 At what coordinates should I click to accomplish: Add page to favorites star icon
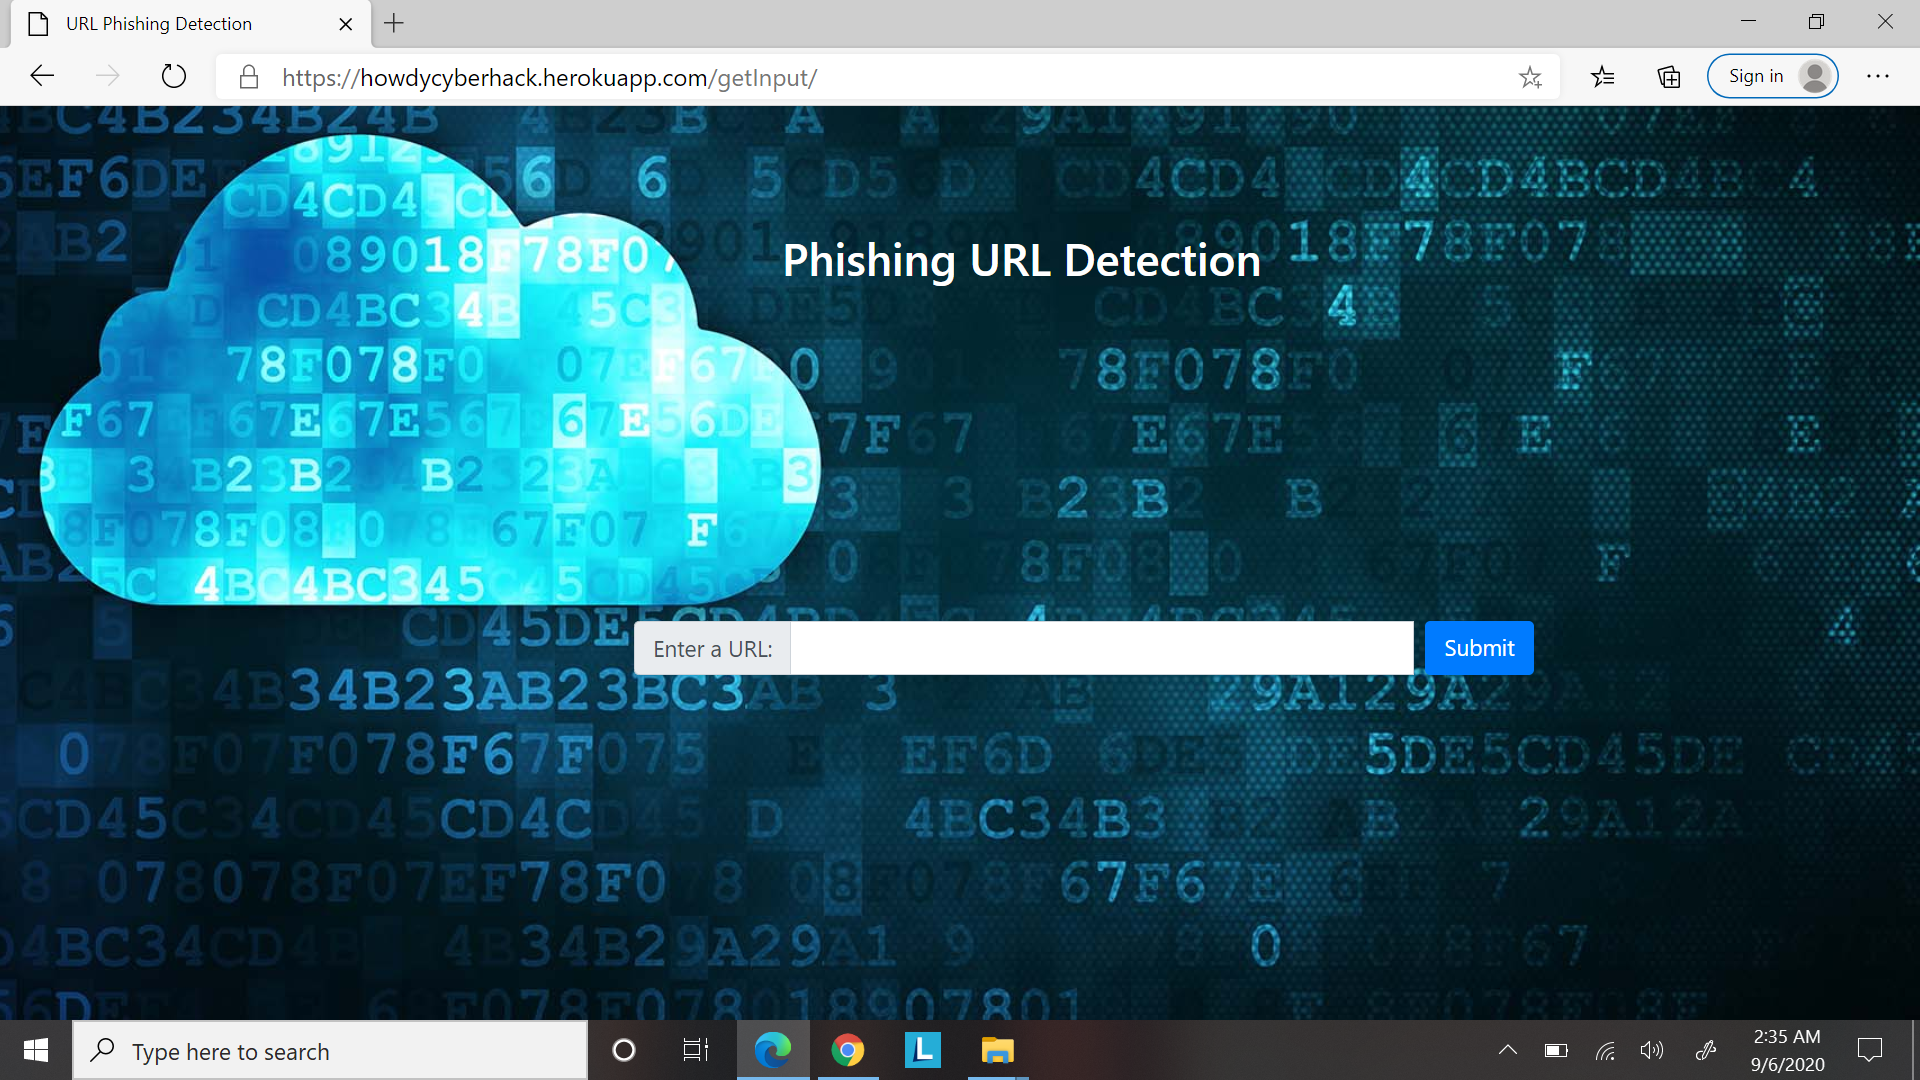[1530, 77]
